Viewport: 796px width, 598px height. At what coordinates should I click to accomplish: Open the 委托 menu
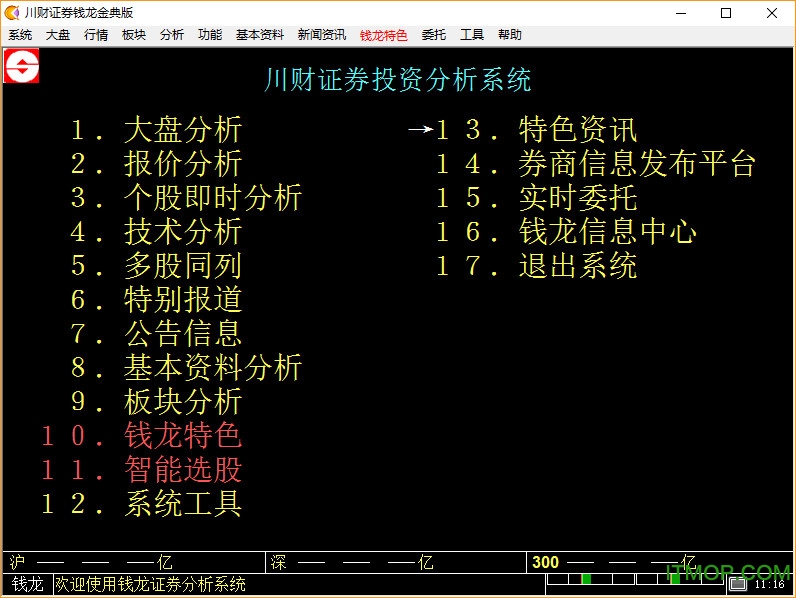(x=434, y=35)
